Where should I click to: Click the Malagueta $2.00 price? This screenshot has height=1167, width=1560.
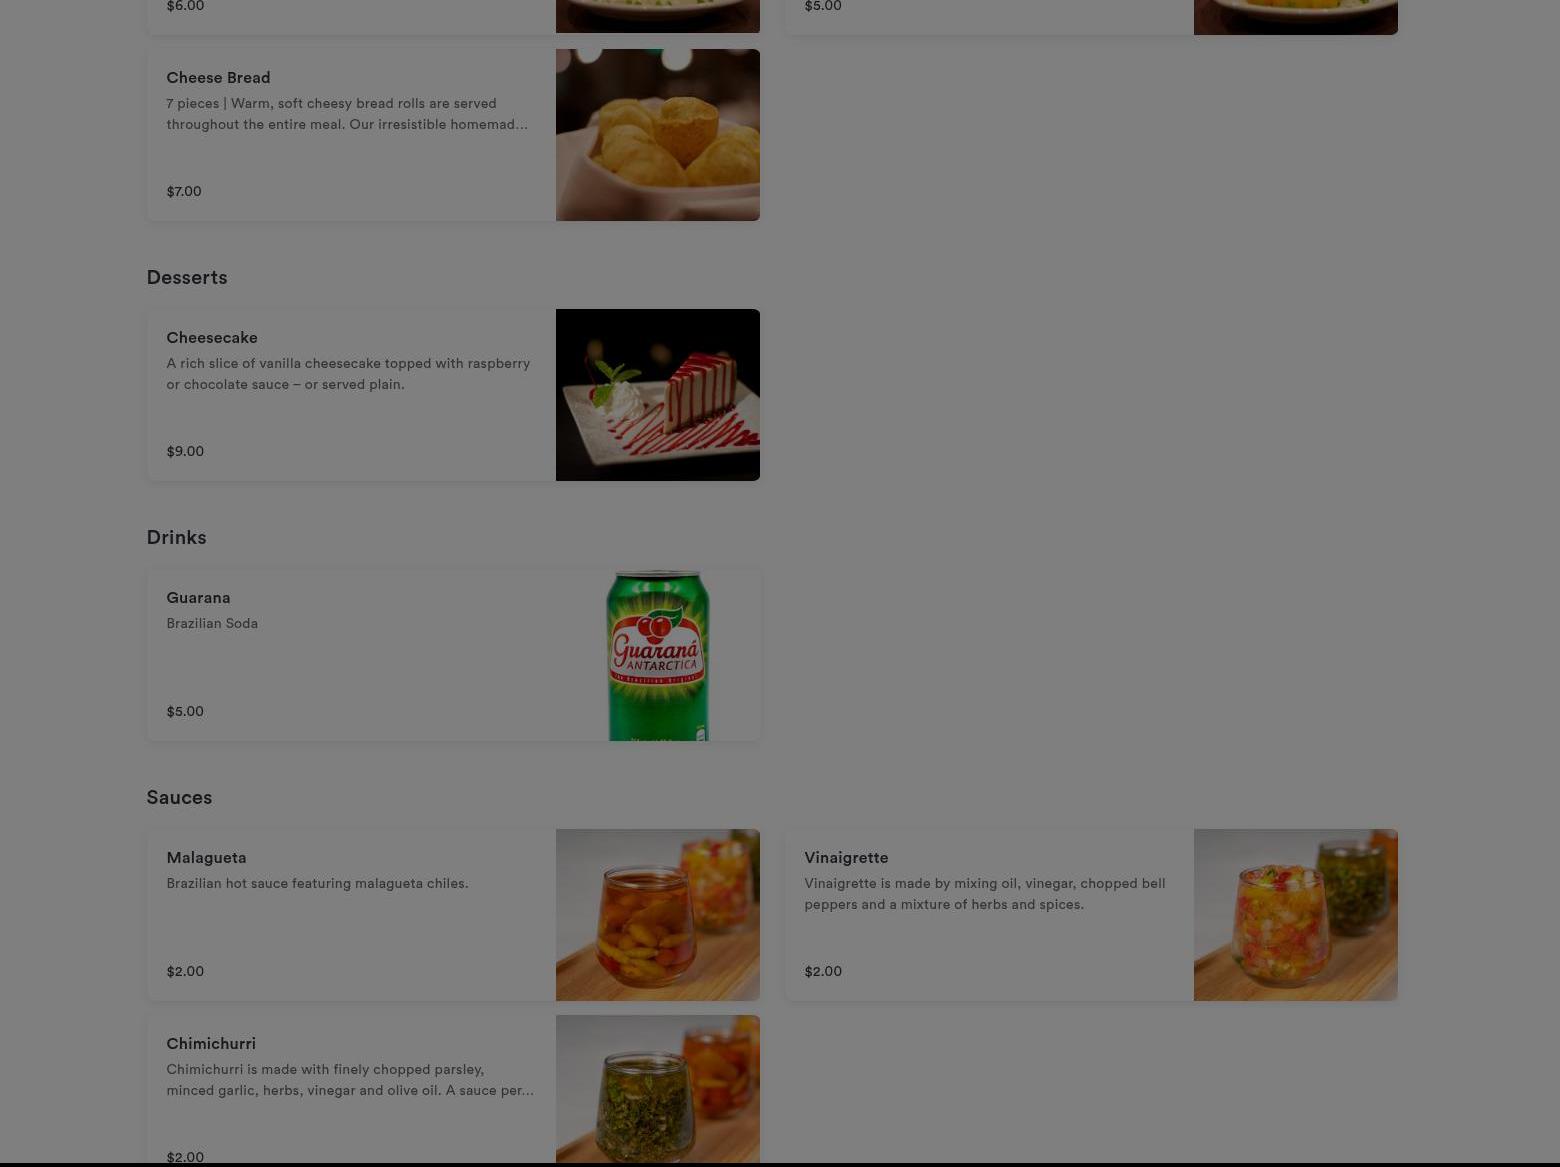[185, 972]
